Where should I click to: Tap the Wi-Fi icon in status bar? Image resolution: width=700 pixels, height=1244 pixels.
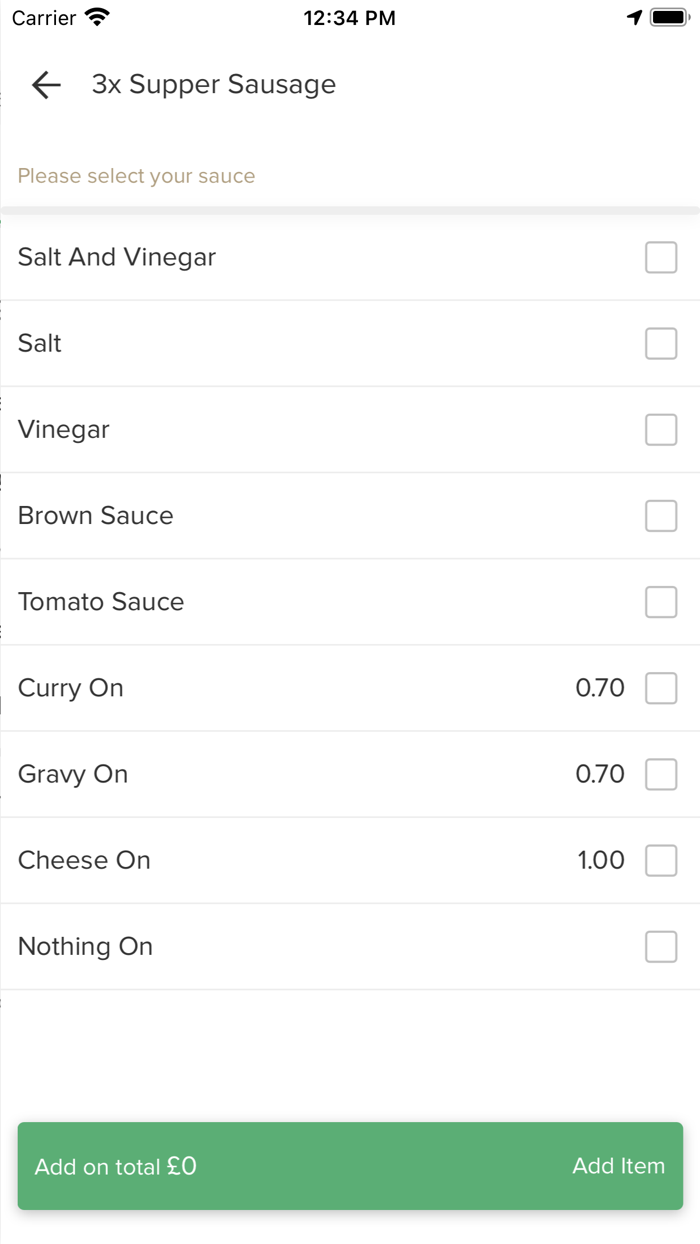click(98, 17)
